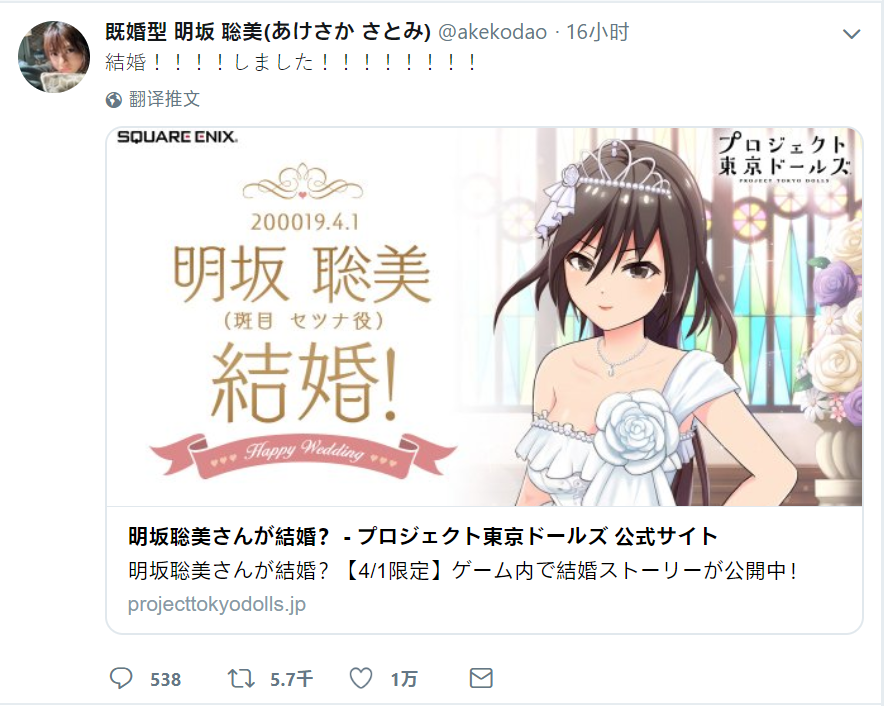This screenshot has height=706, width=884.
Task: Click the card description about 4/1限定 story
Action: (x=463, y=571)
